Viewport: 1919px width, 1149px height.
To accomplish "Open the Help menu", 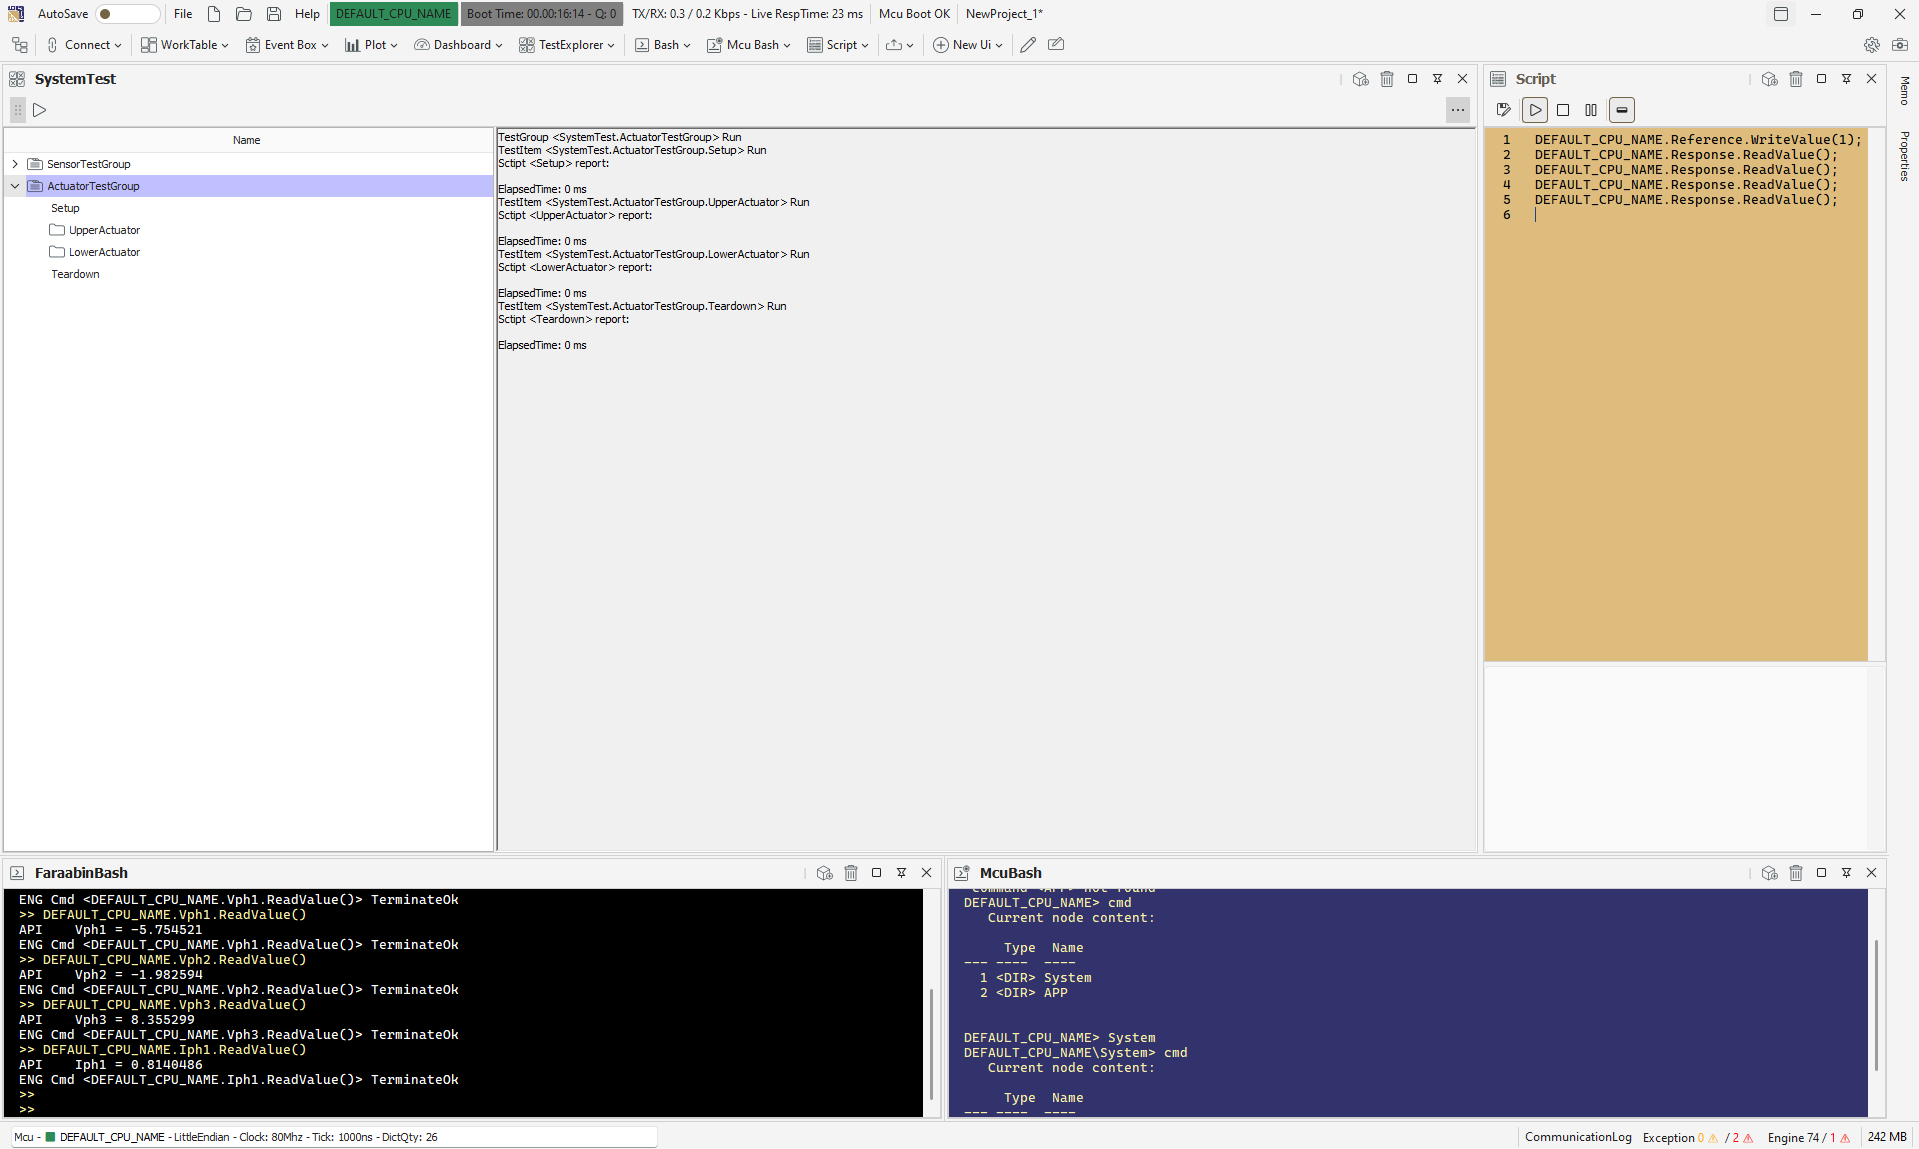I will [307, 14].
